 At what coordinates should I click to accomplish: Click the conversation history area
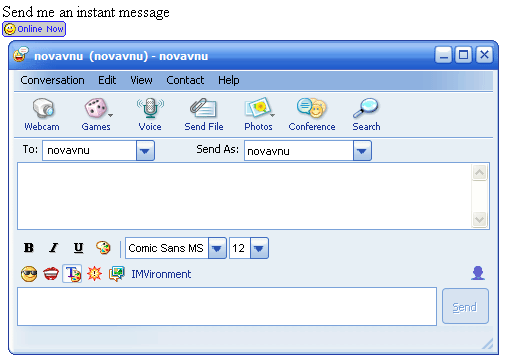(244, 196)
